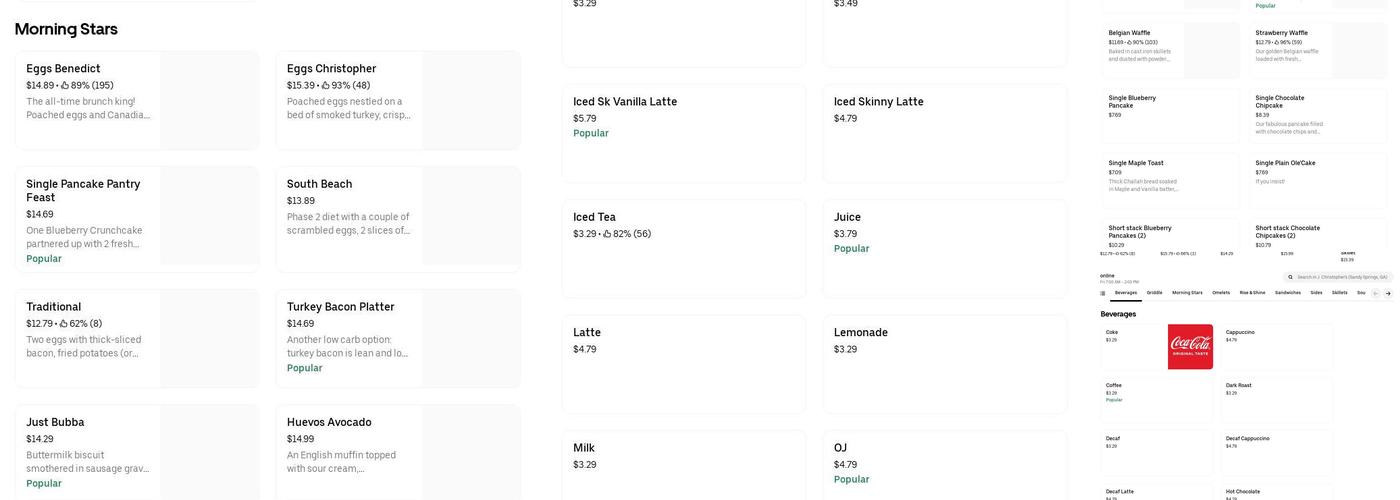Click the search magnifier icon
The height and width of the screenshot is (500, 1400).
(x=1291, y=277)
